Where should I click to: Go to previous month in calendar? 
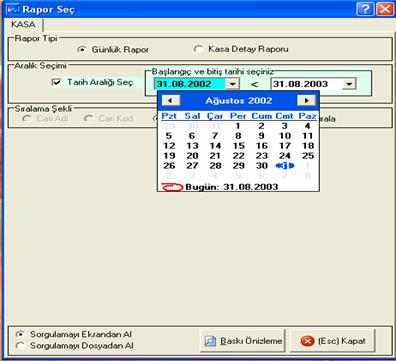[x=171, y=100]
